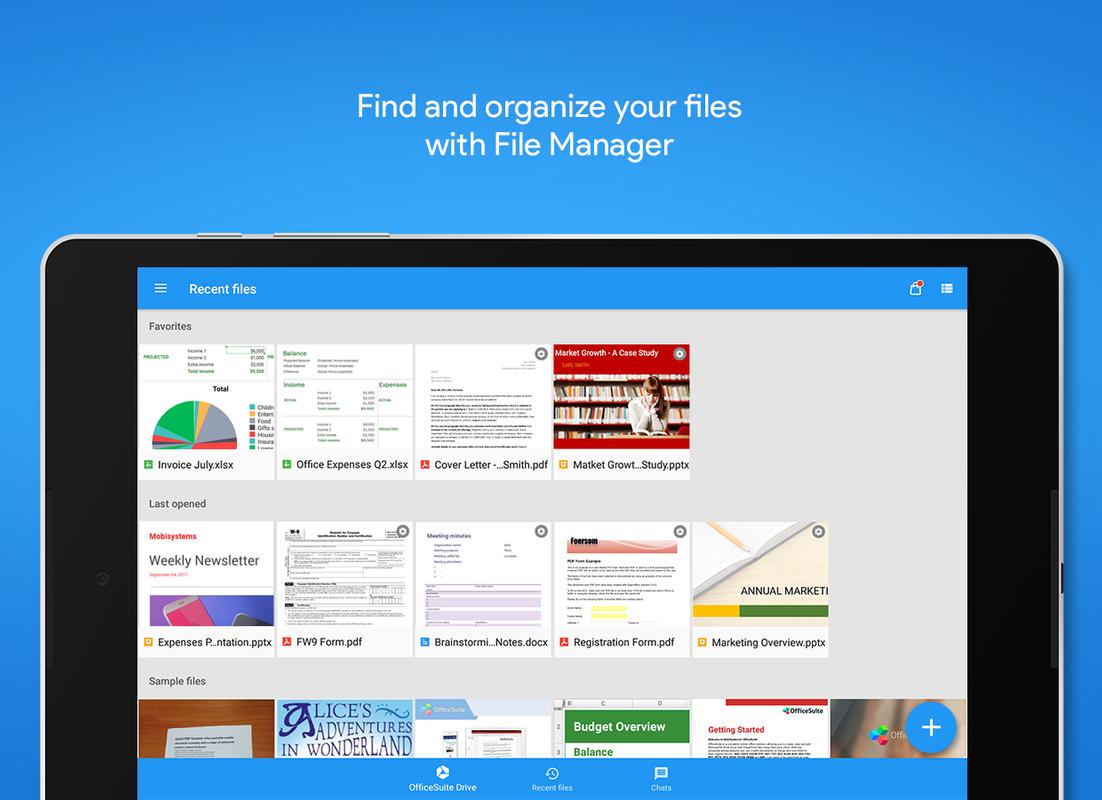
Task: Click presentation icon beside Expenses P...ntation.pptx
Action: (148, 642)
